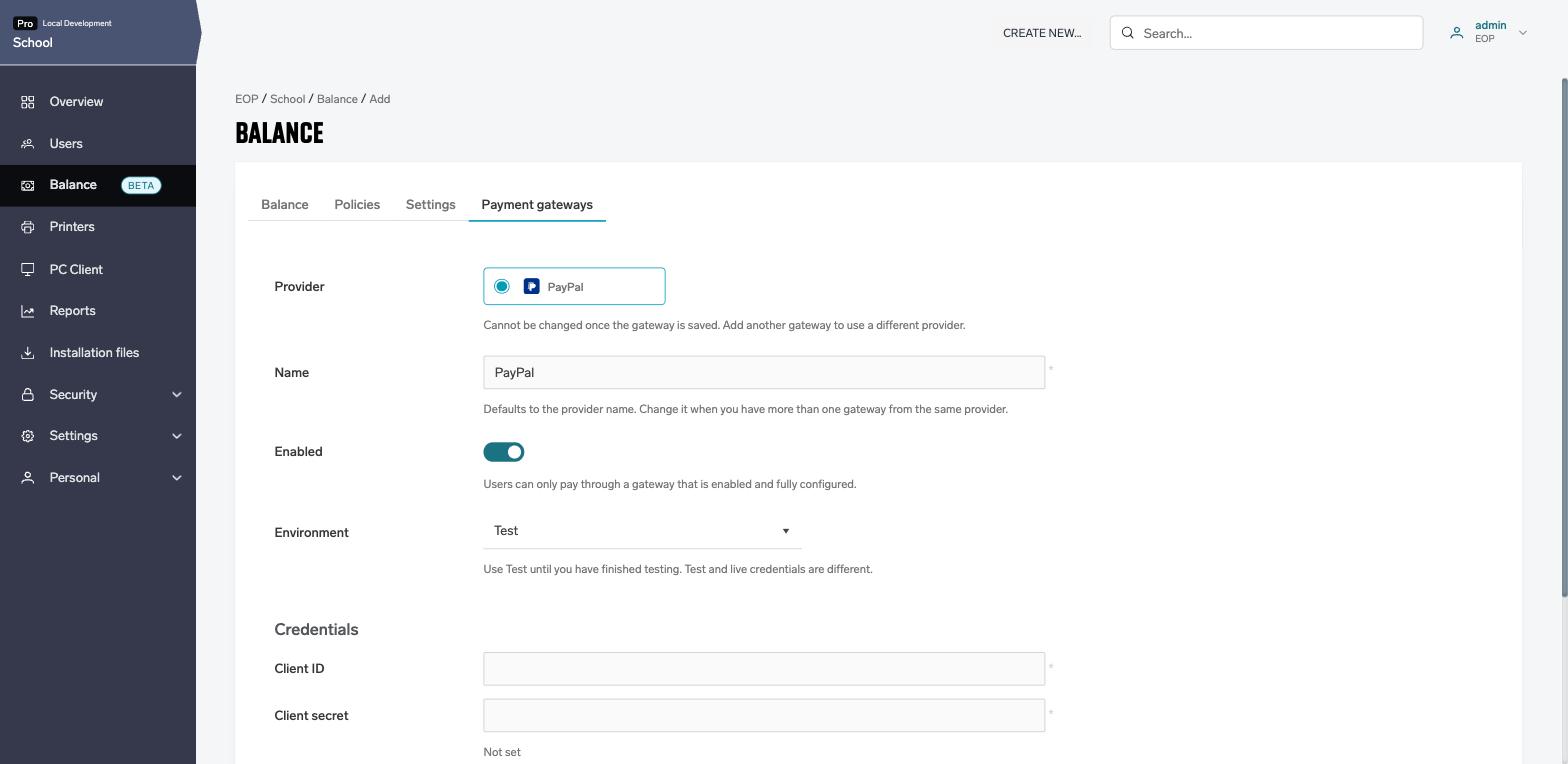Click the Installation files download icon
Screen dimensions: 1568x764
[28, 353]
